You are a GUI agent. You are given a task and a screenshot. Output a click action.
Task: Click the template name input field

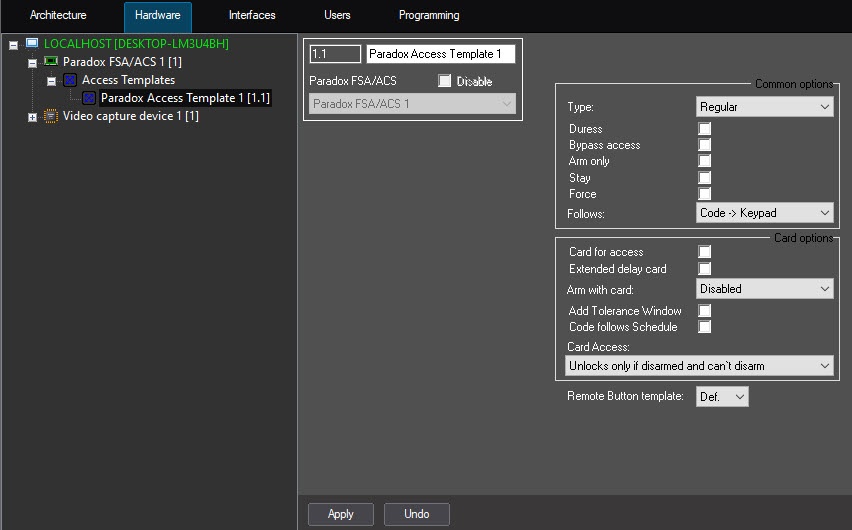click(440, 54)
